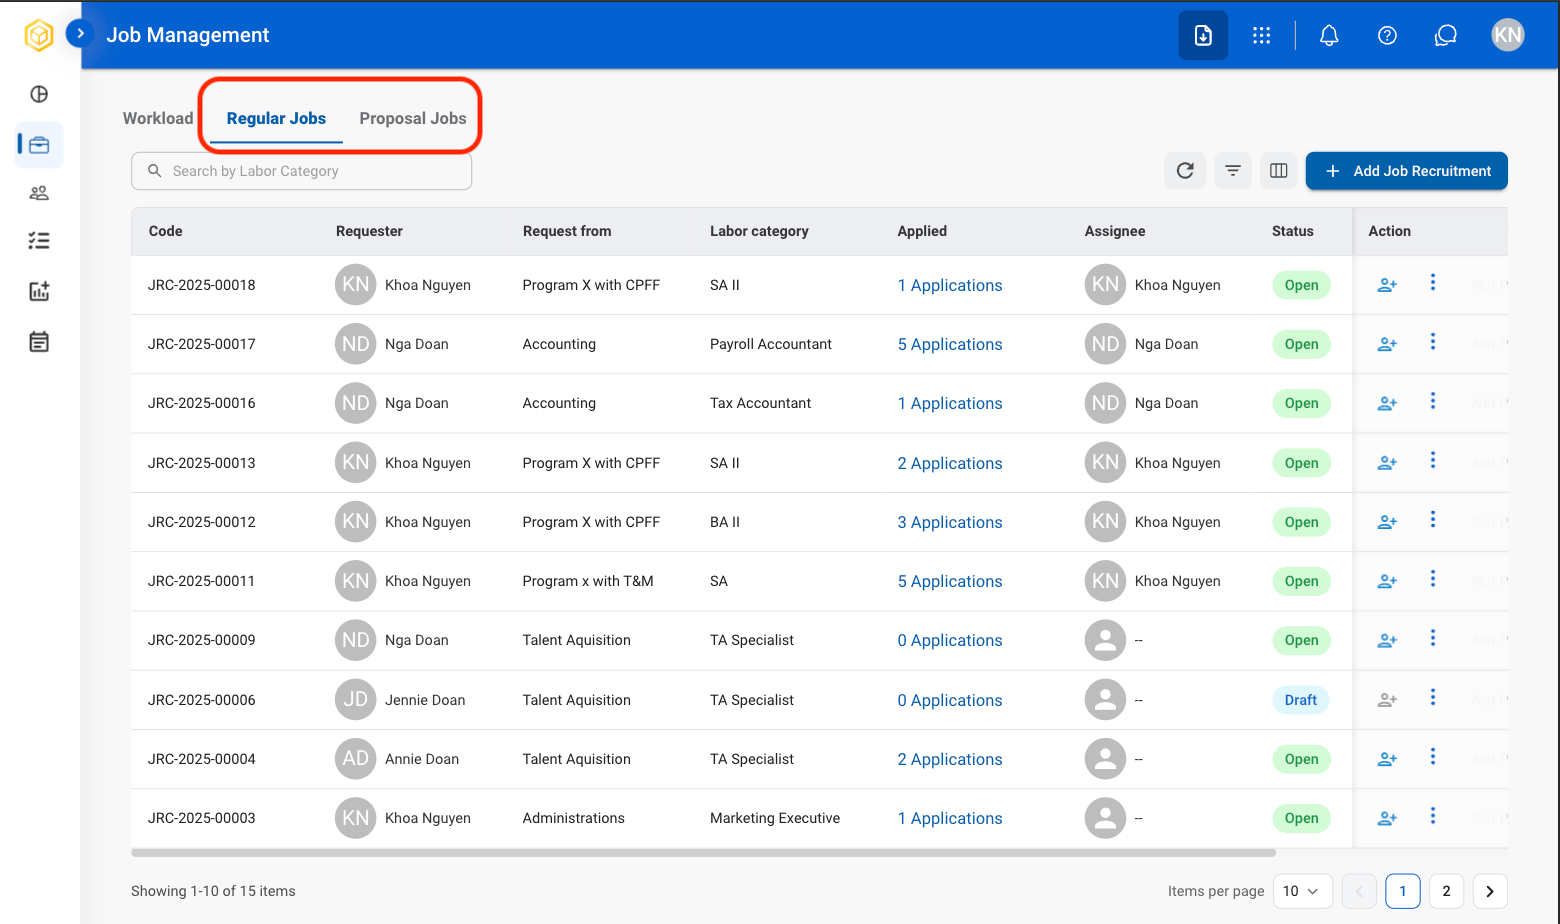Open the calendar icon in left sidebar

click(39, 342)
